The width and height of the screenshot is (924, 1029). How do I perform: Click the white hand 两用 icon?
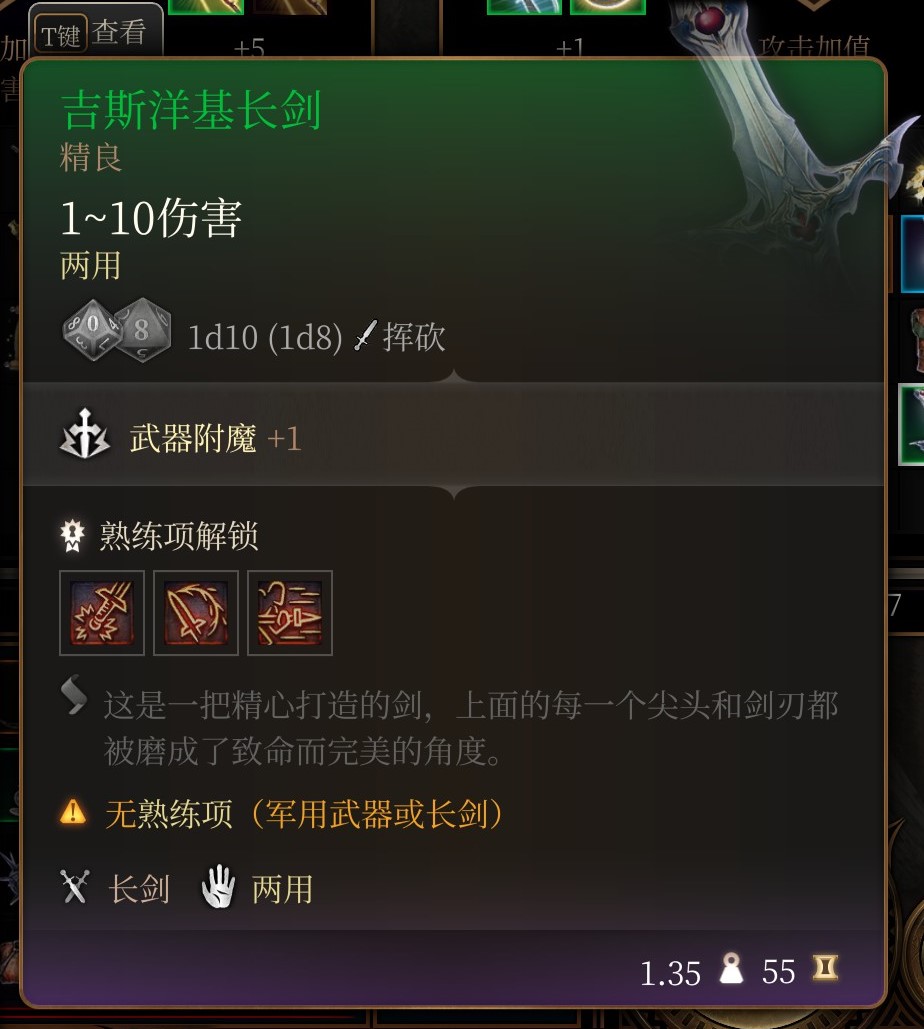218,887
